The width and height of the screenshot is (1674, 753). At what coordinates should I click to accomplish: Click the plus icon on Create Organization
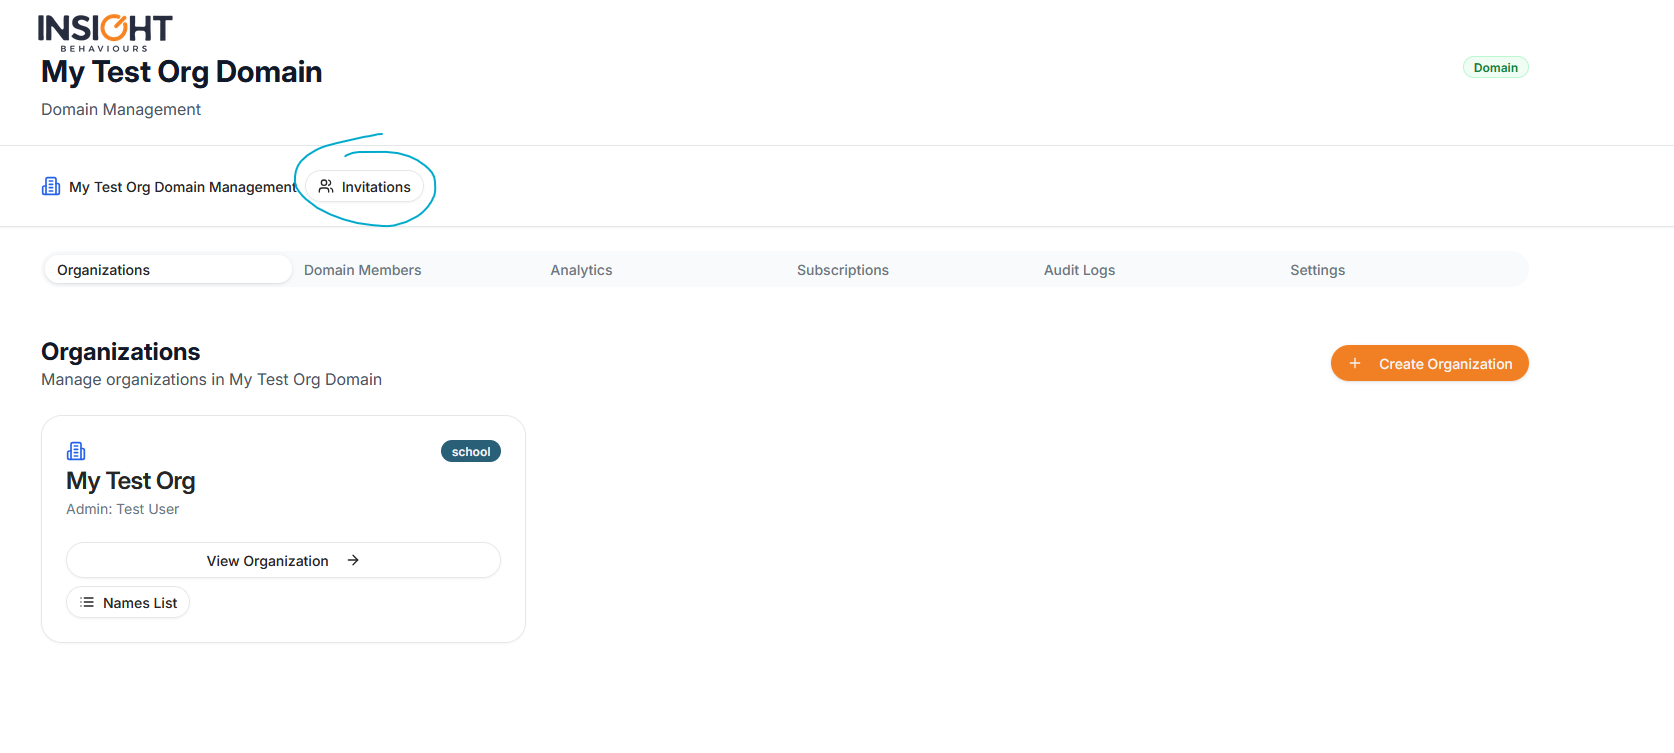[1355, 364]
